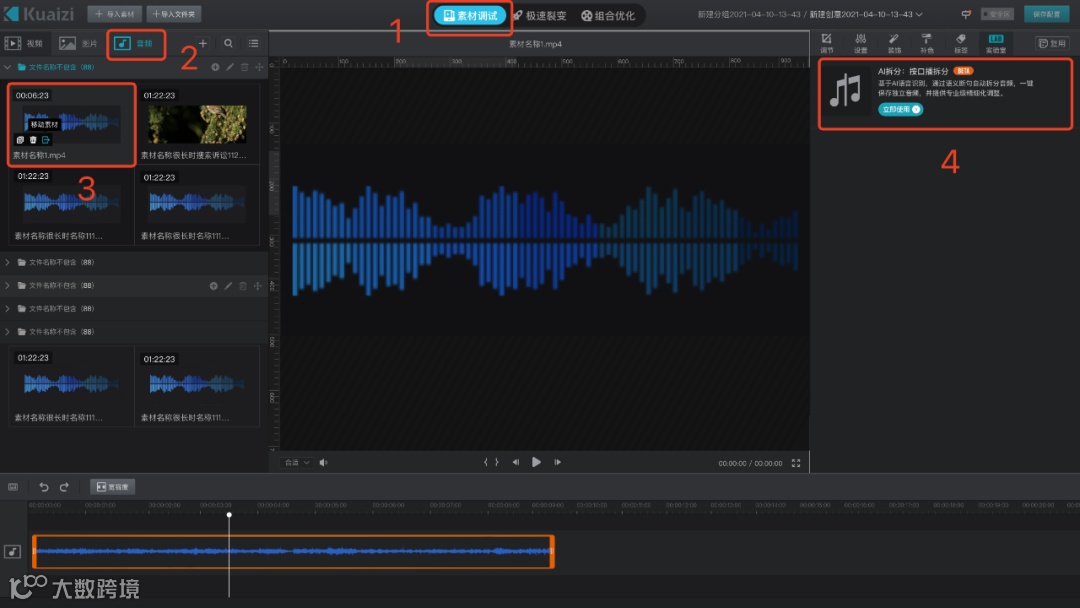The height and width of the screenshot is (608, 1080).
Task: Collapse the first open folder chevron
Action: tap(8, 67)
